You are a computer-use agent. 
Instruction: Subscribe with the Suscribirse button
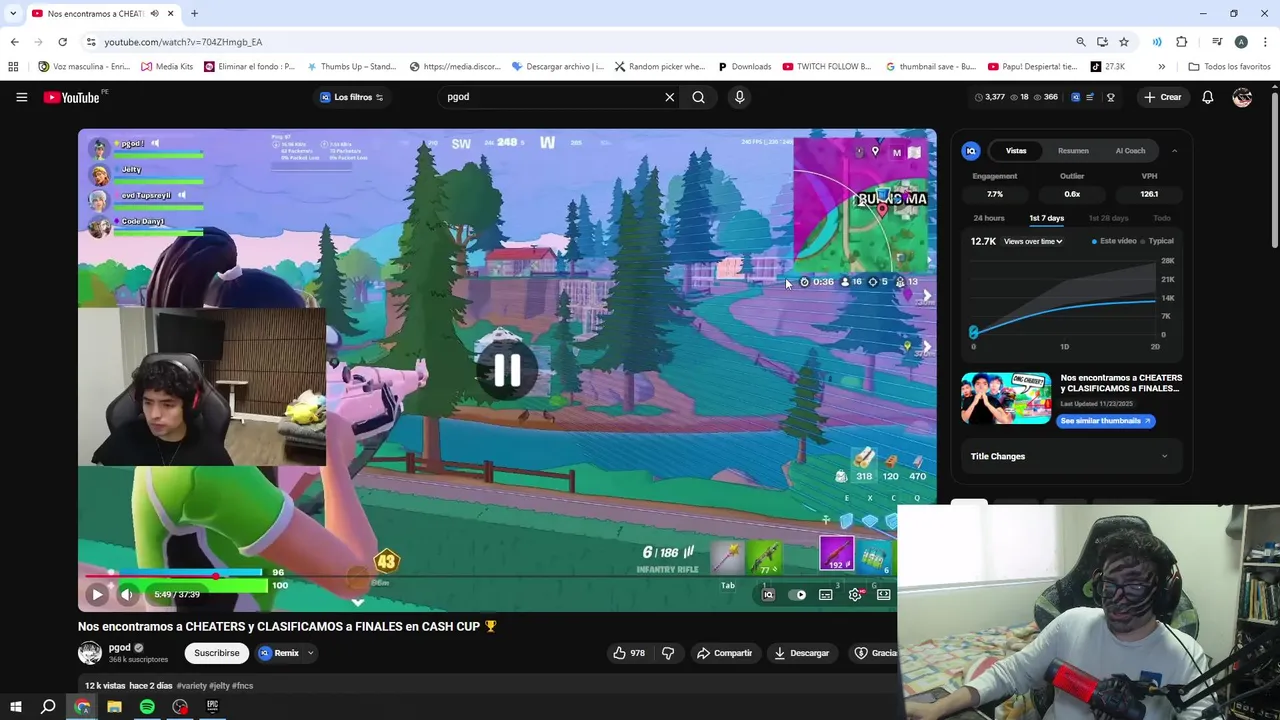pos(216,653)
